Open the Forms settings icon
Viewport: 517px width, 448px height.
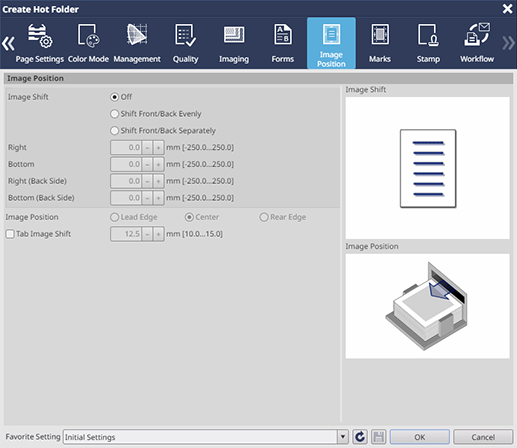pyautogui.click(x=283, y=43)
